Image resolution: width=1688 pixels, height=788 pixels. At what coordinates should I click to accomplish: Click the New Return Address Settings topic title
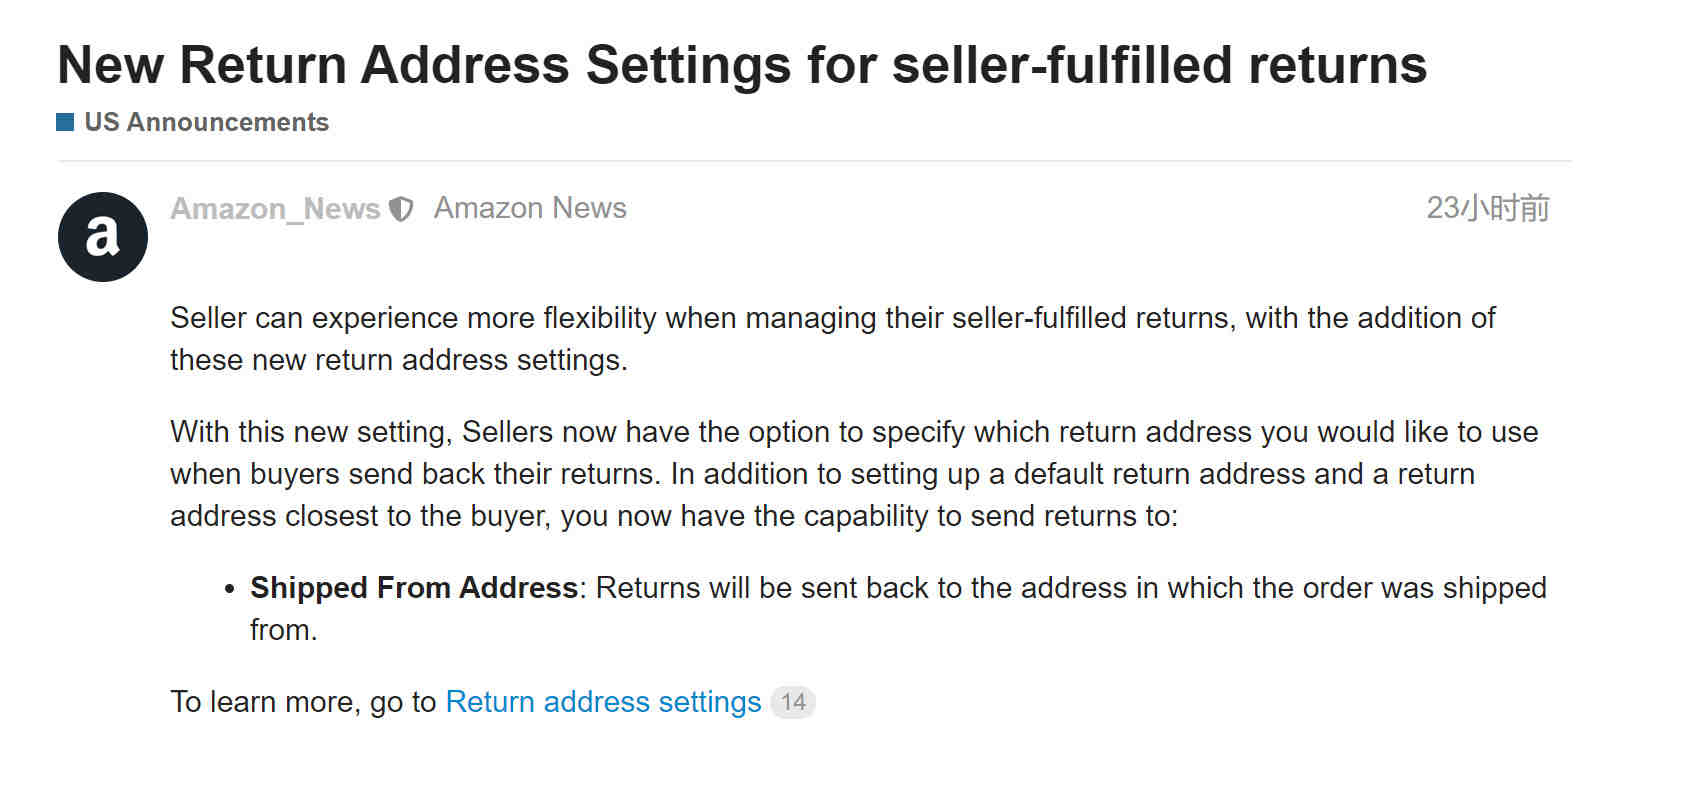(742, 65)
